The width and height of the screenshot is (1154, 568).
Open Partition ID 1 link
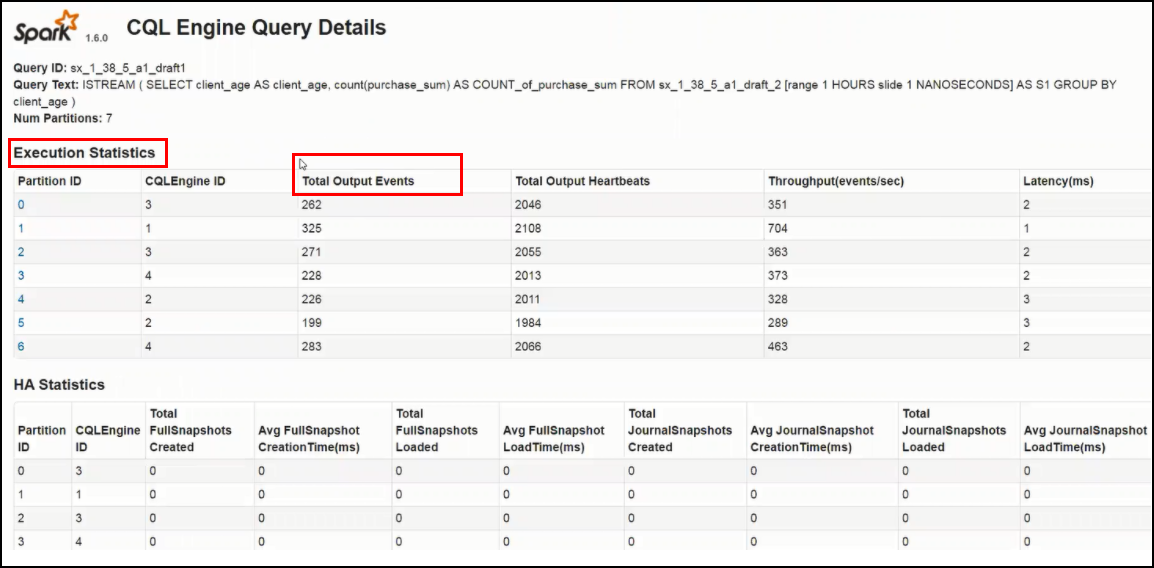point(21,228)
